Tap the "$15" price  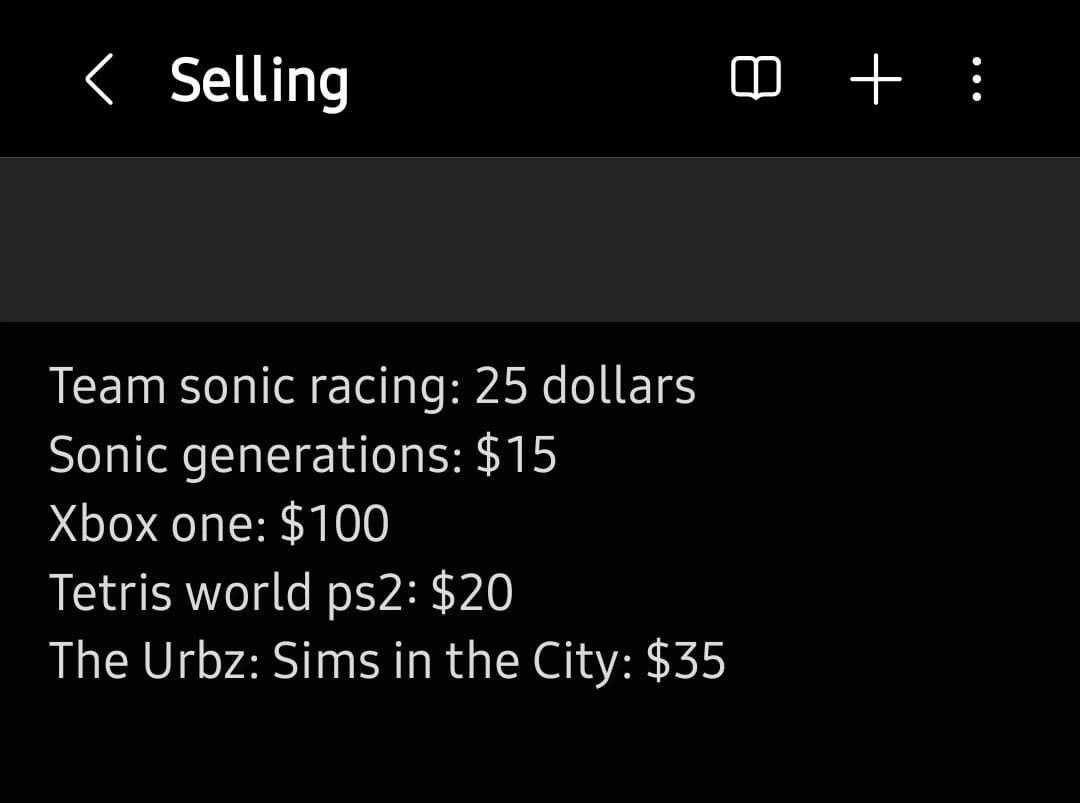click(x=516, y=456)
